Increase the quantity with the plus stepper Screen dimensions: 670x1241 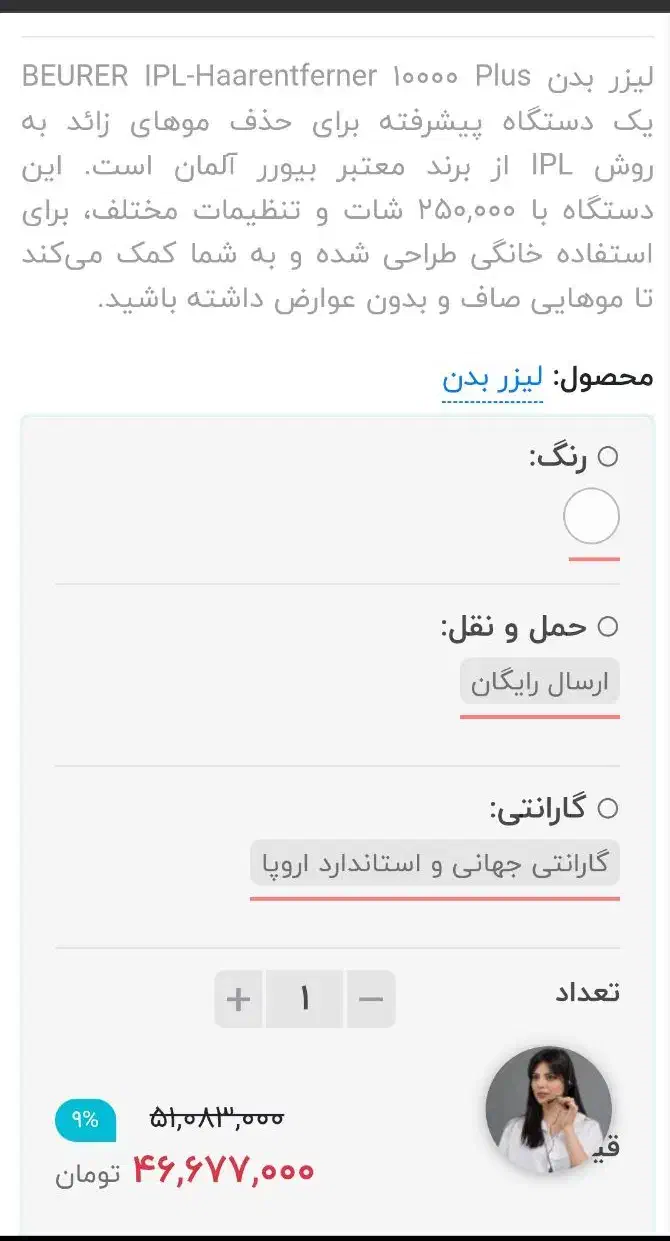click(x=237, y=998)
